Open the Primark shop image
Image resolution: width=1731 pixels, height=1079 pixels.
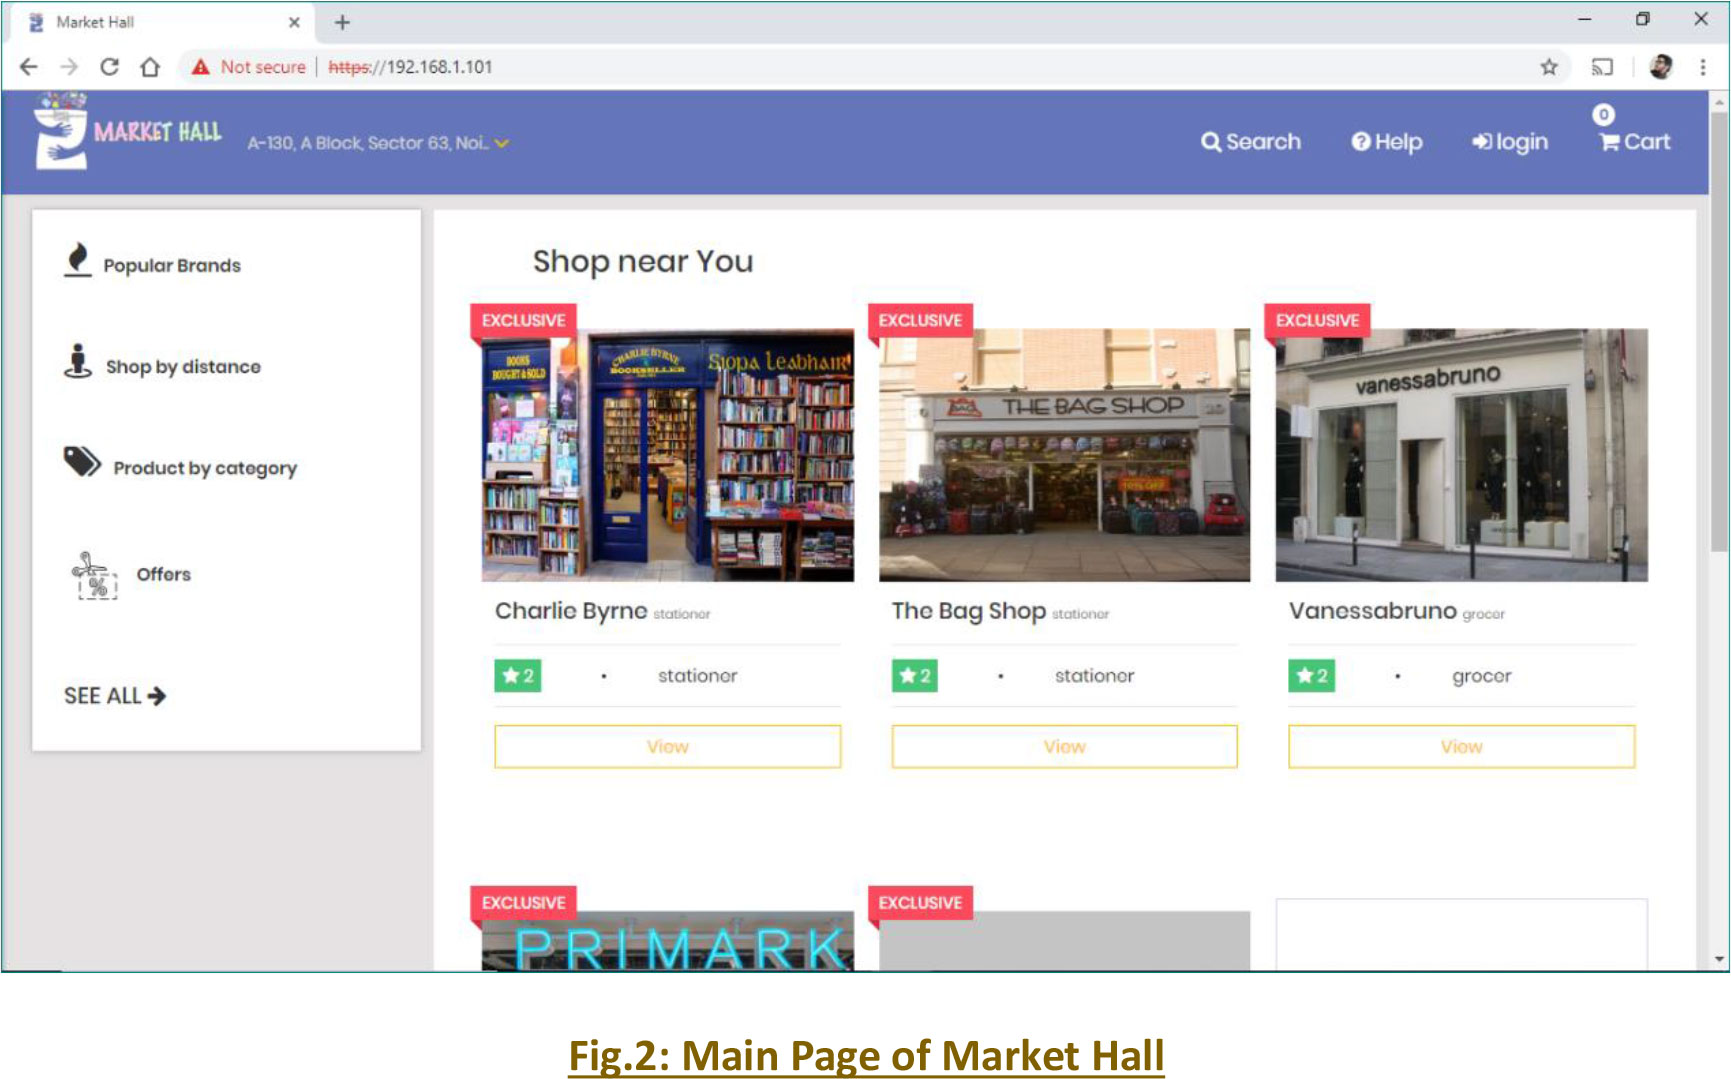(668, 941)
